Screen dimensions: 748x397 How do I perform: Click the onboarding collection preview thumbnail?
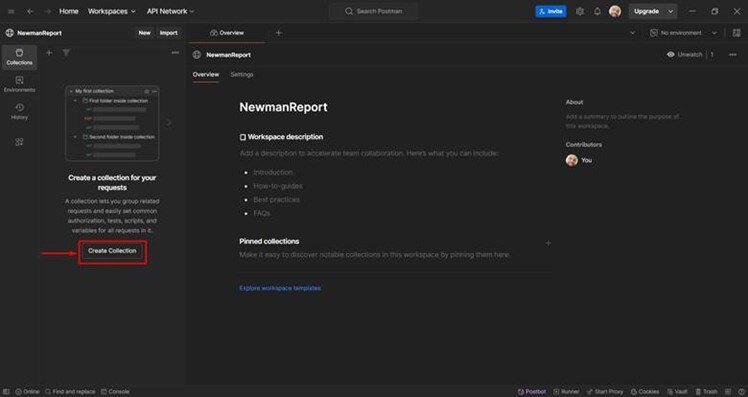[x=112, y=123]
